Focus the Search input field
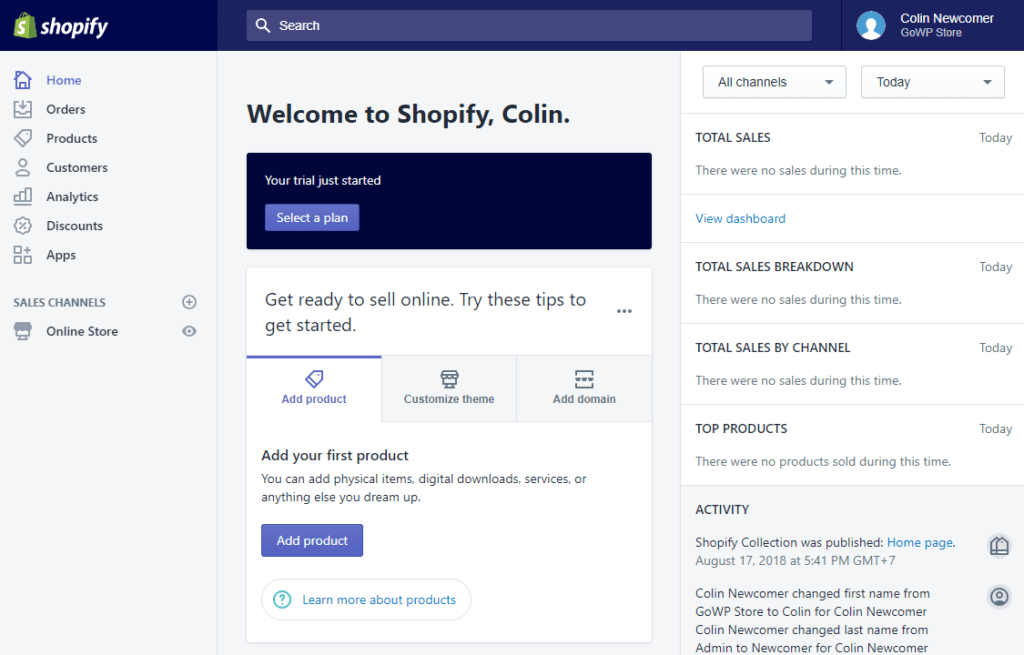Image resolution: width=1024 pixels, height=655 pixels. tap(529, 25)
